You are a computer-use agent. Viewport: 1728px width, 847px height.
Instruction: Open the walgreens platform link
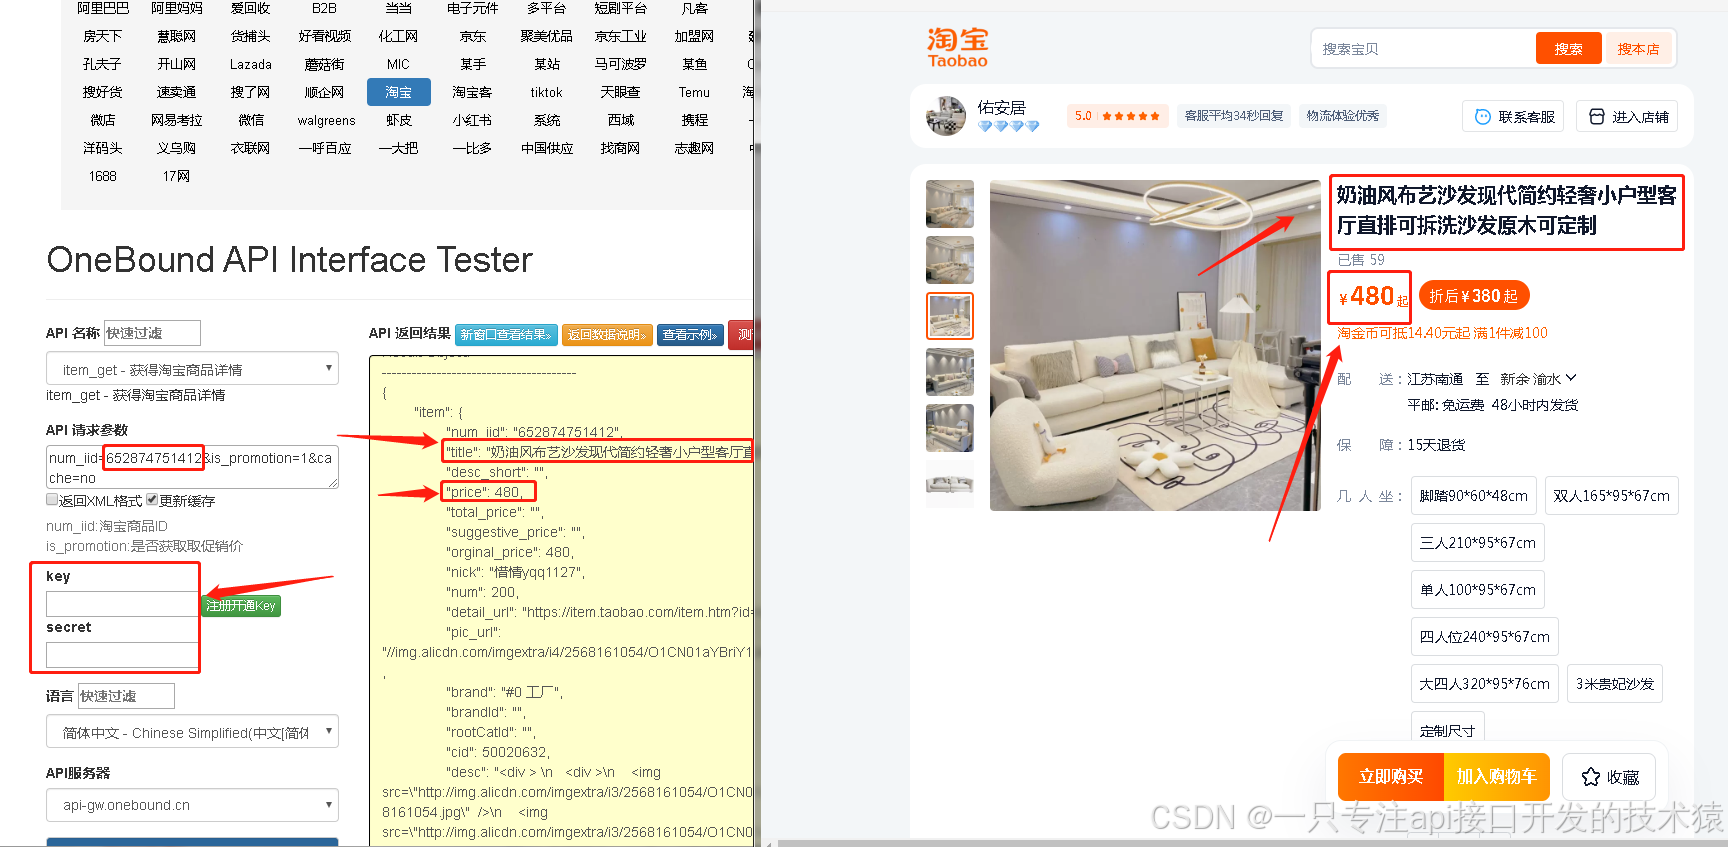[x=326, y=120]
